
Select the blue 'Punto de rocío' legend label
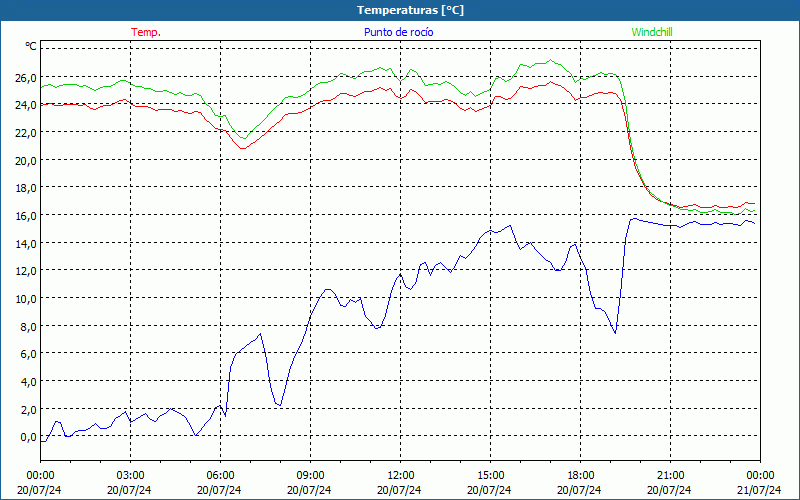click(399, 32)
